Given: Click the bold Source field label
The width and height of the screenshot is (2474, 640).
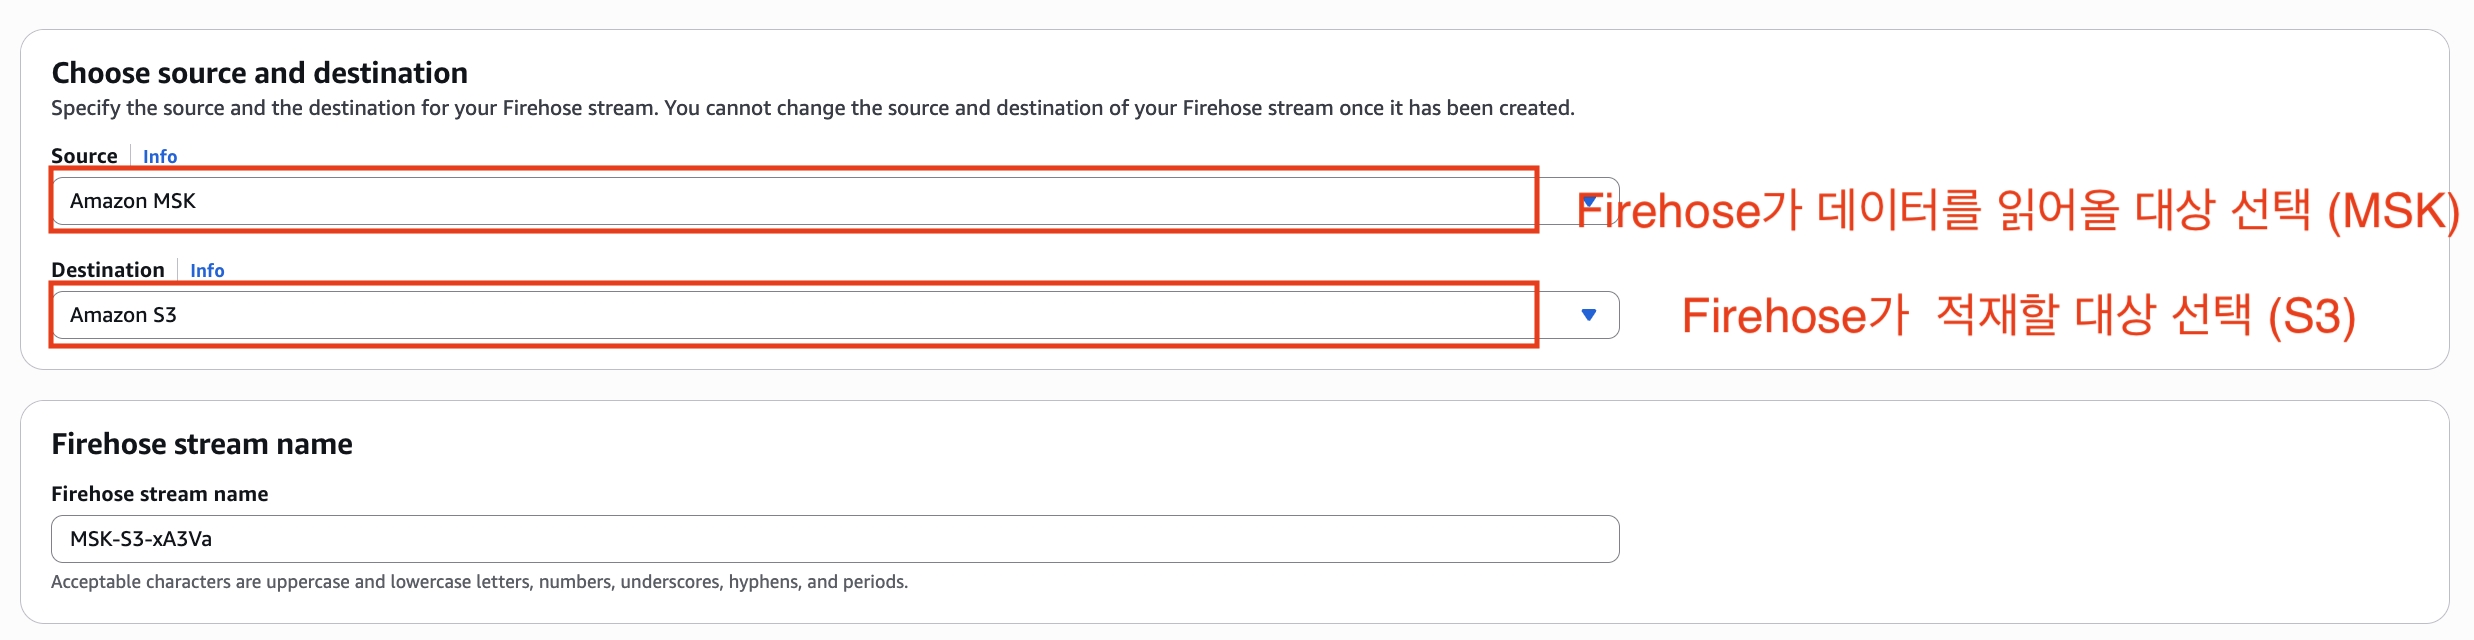Looking at the screenshot, I should coord(84,156).
